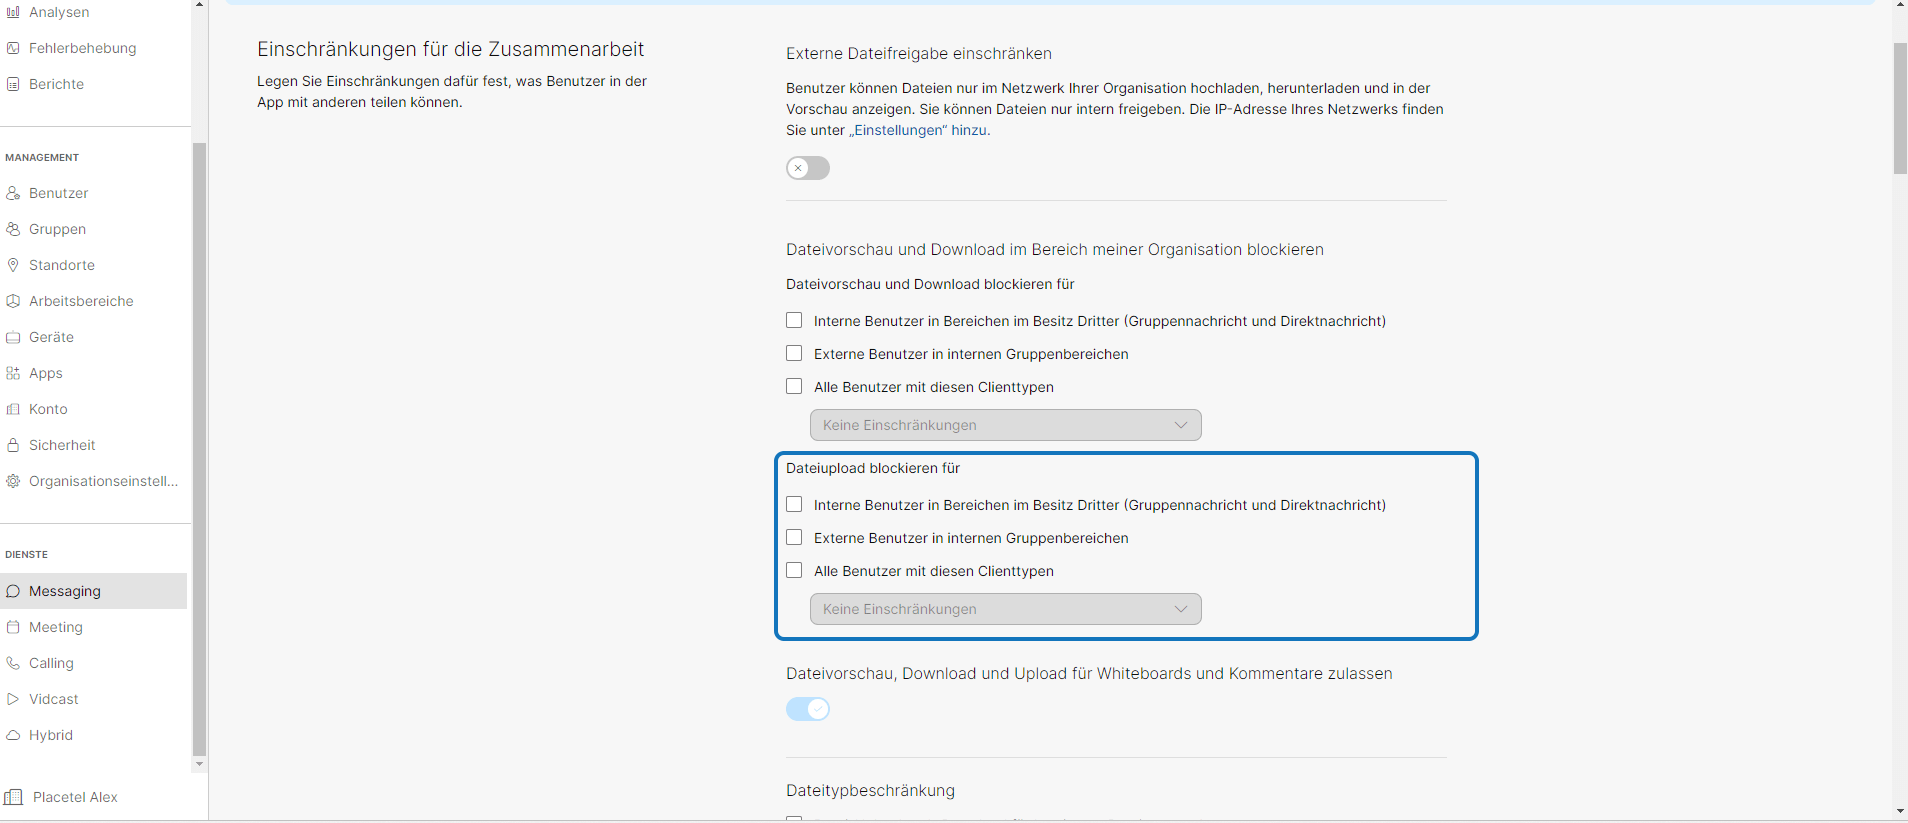Click the Sicherheit lock icon

click(13, 445)
